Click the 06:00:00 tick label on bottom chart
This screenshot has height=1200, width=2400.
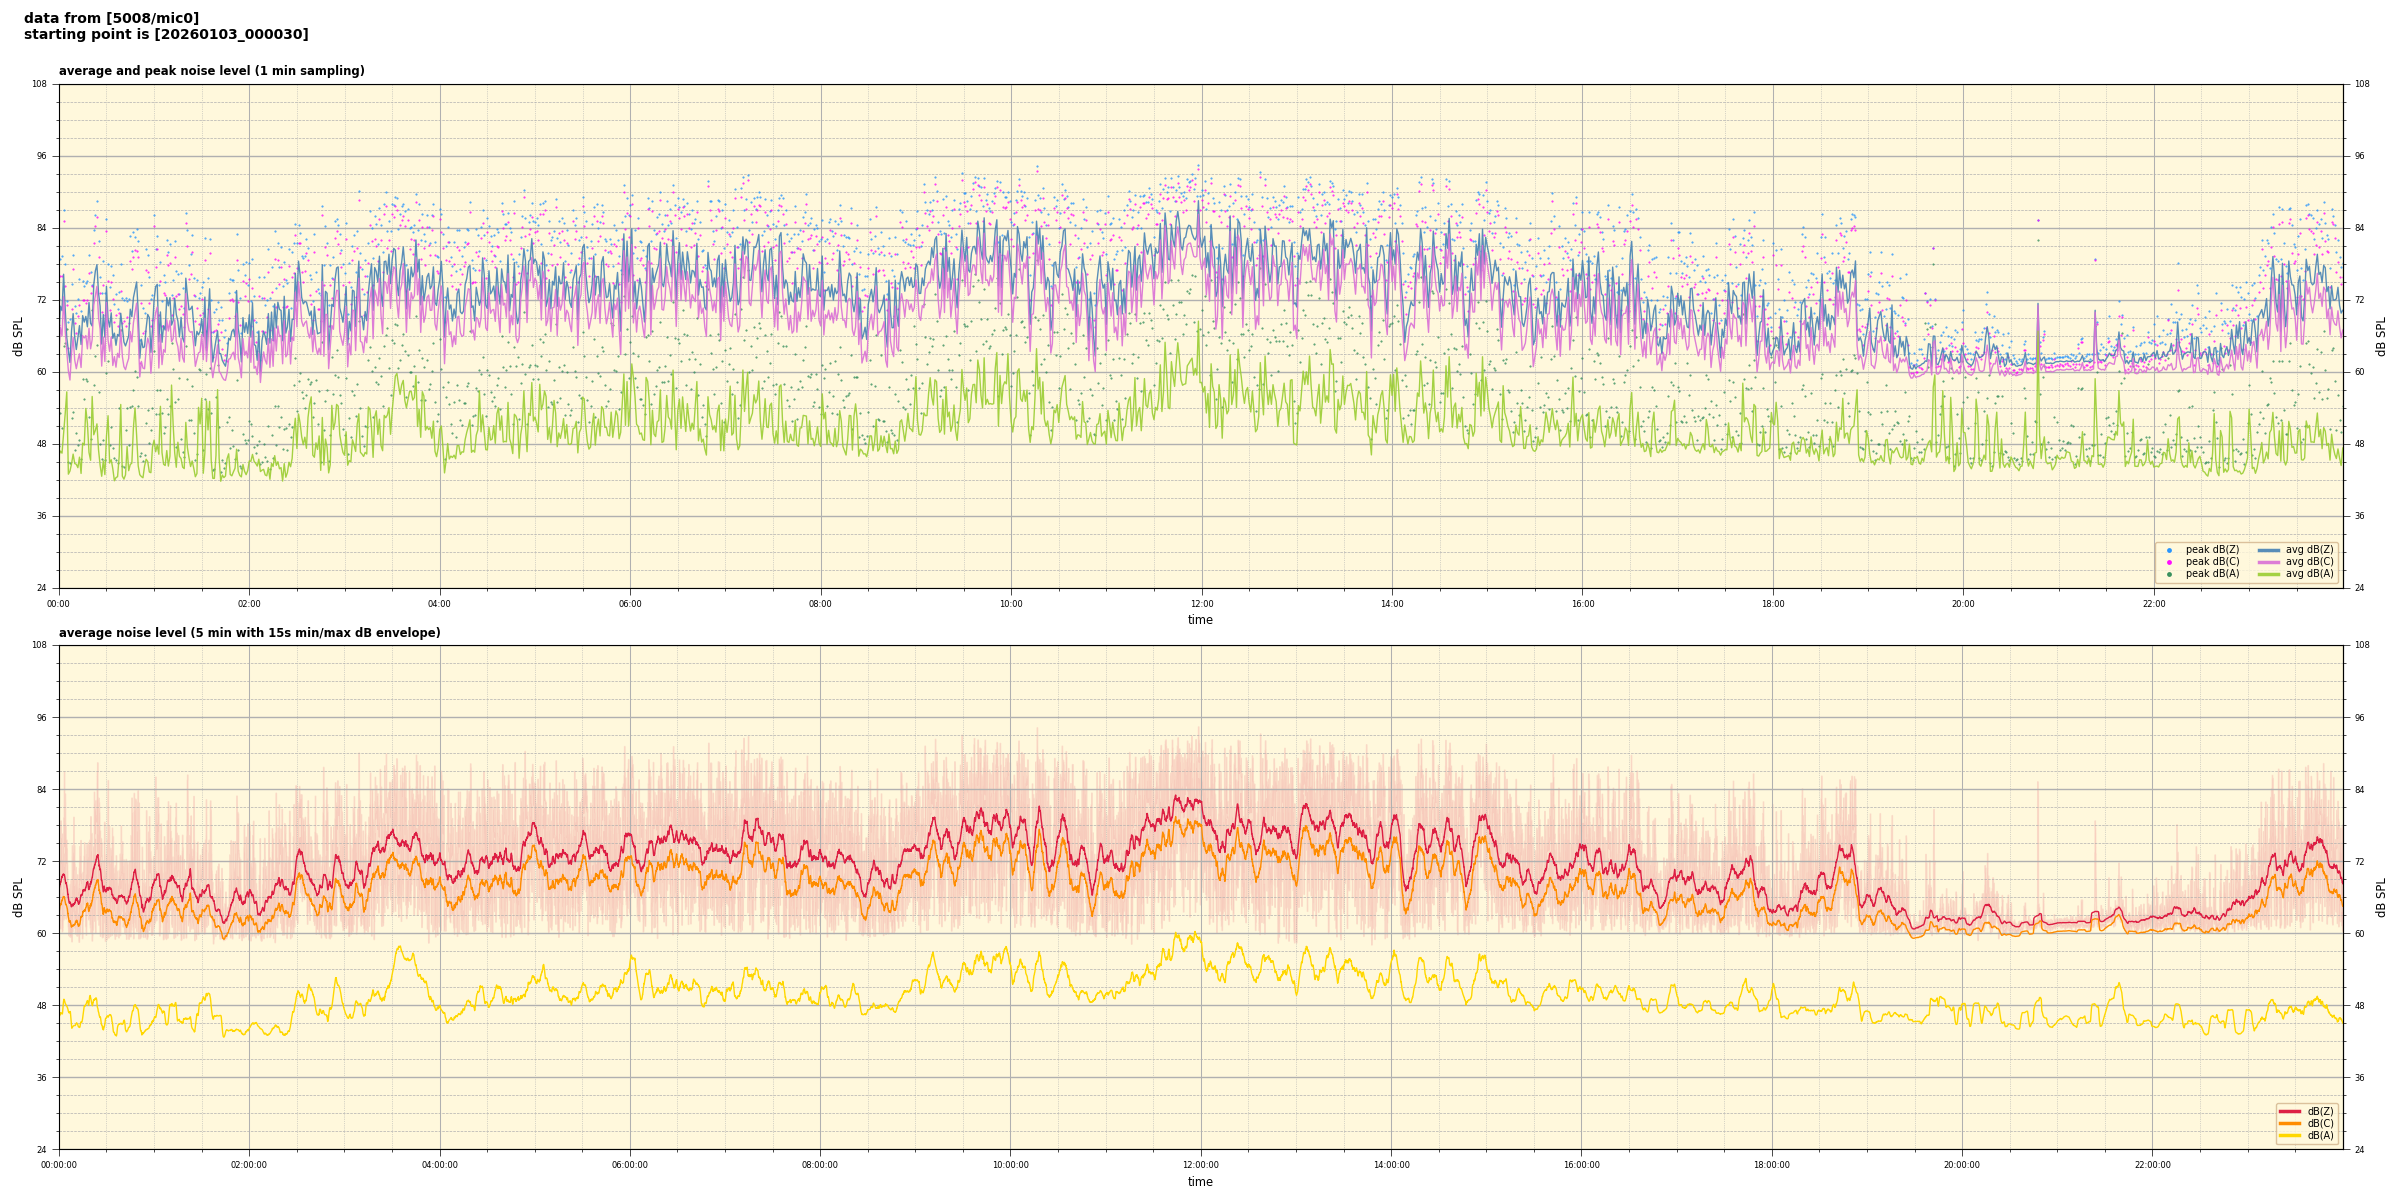coord(630,1165)
